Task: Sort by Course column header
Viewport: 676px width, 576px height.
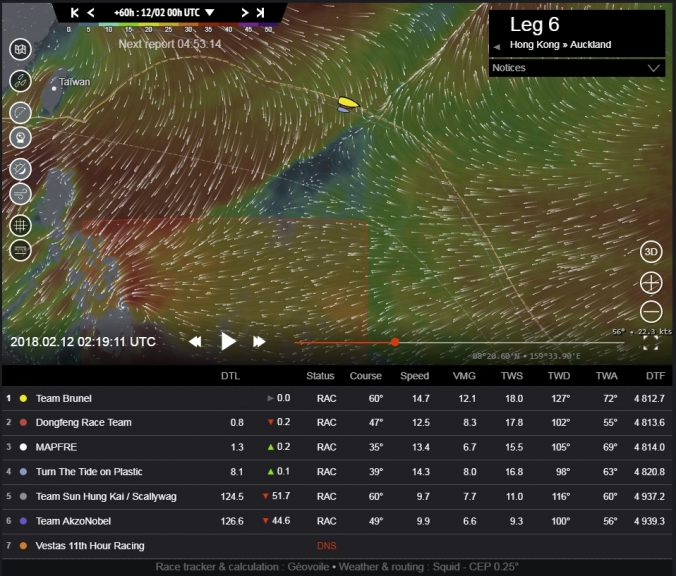Action: (x=366, y=376)
